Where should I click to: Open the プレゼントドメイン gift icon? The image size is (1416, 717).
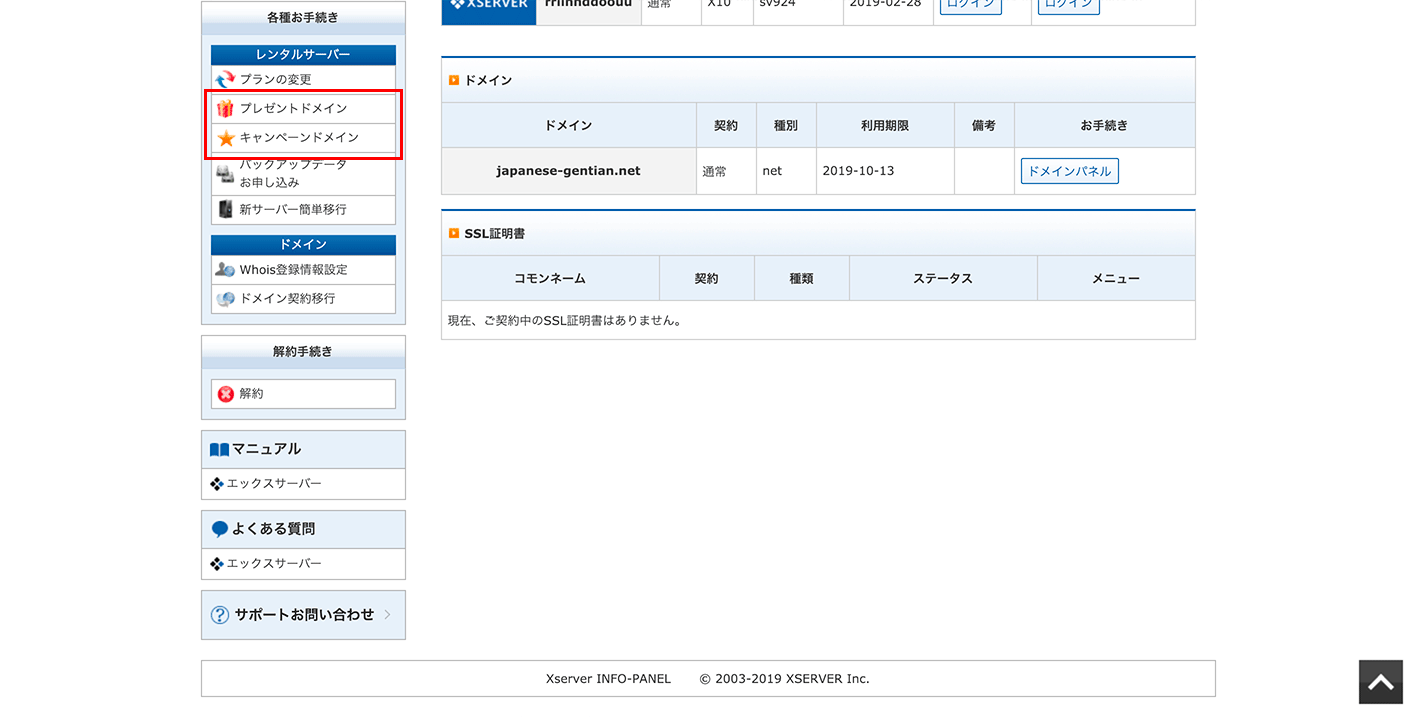tap(226, 108)
